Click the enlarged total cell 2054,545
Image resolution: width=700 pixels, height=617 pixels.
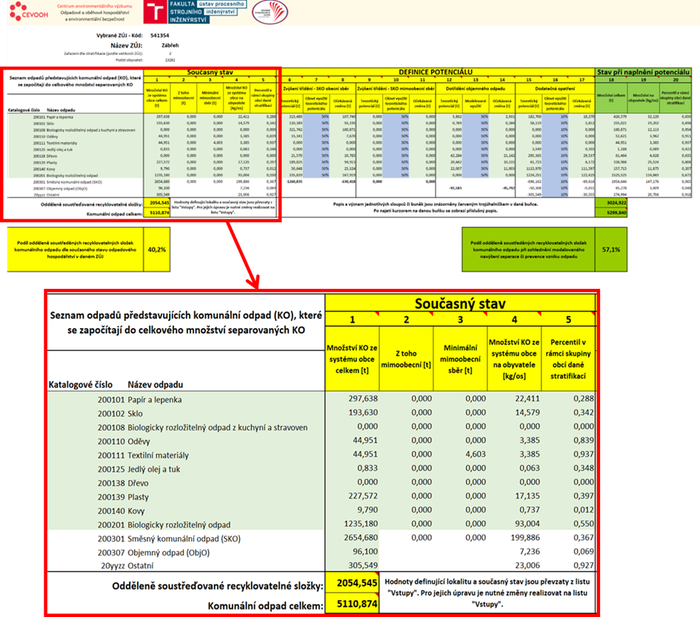pyautogui.click(x=355, y=582)
